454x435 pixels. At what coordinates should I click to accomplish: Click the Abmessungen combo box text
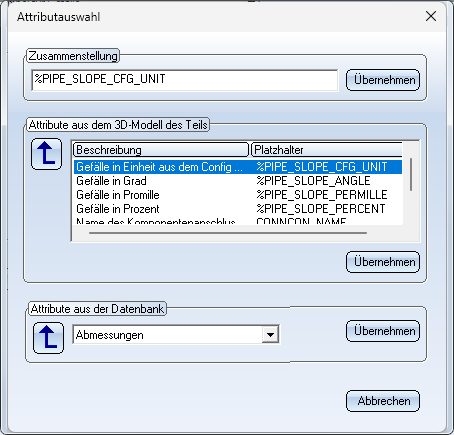[110, 335]
